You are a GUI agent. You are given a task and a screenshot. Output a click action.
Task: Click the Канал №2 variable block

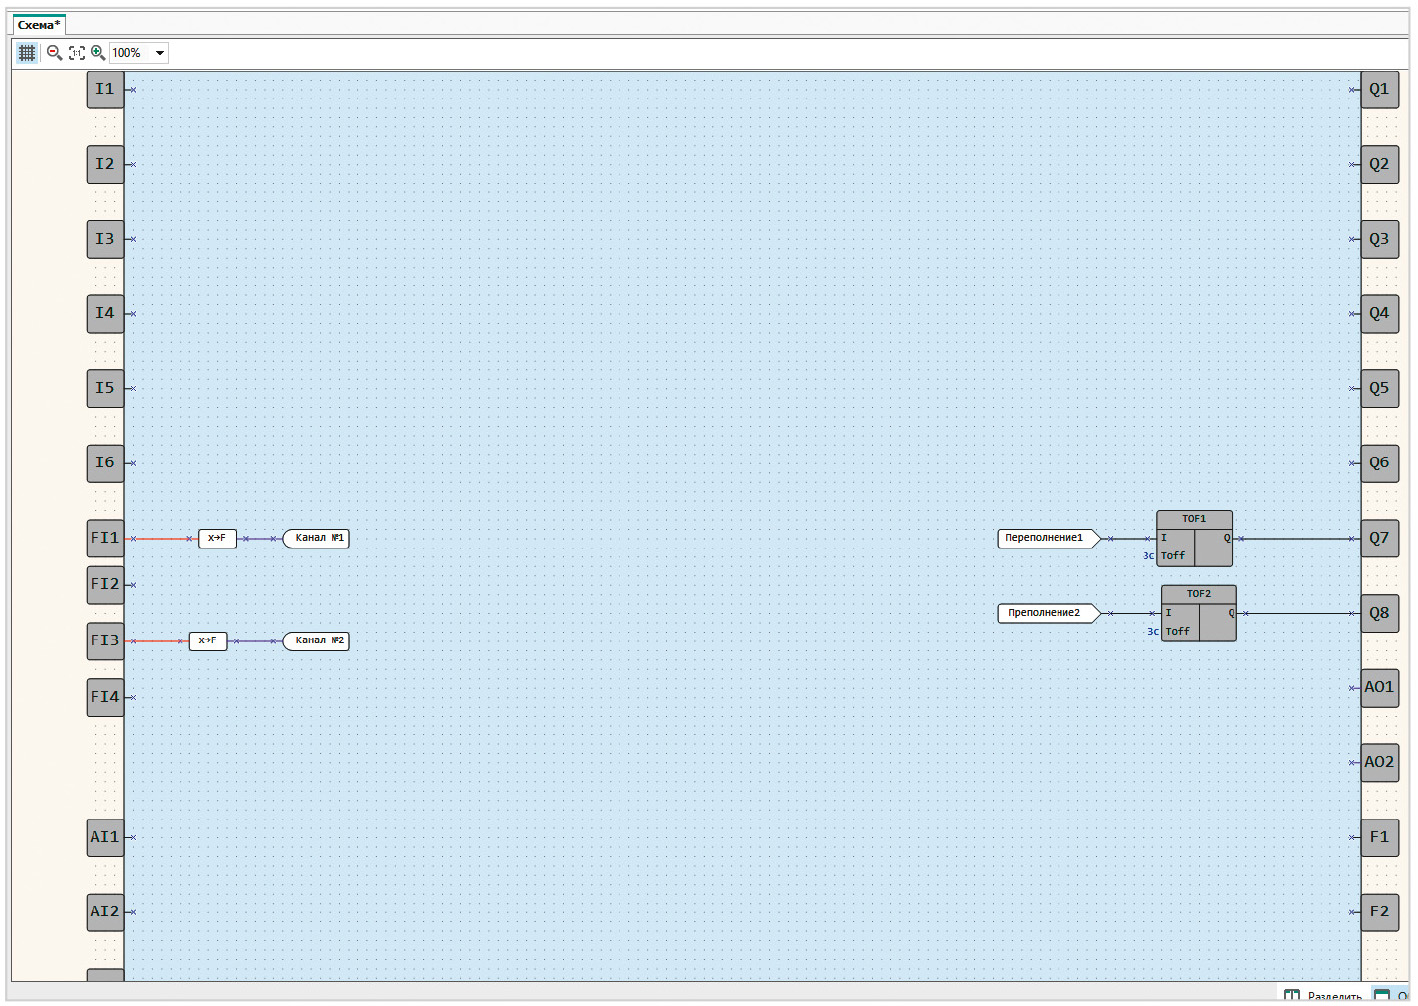click(x=317, y=641)
